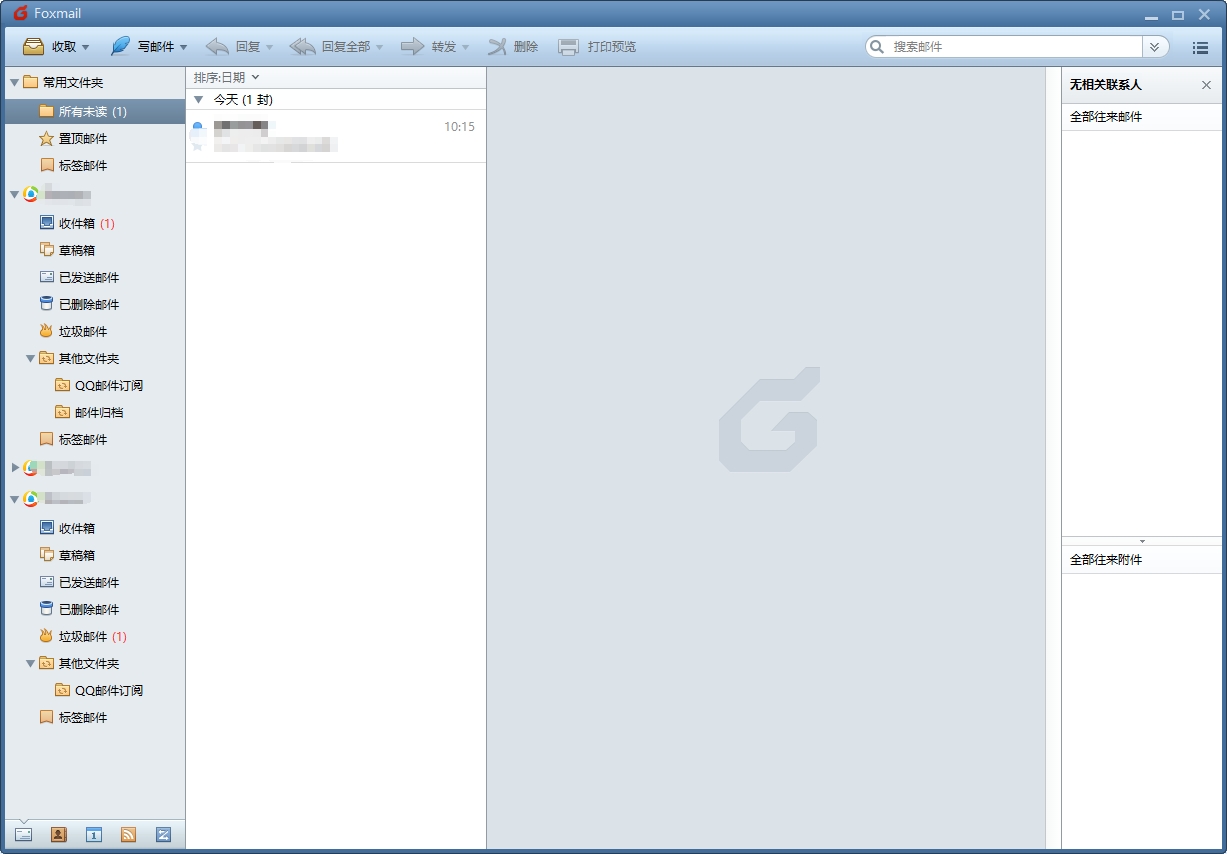Open the RSS feeds icon

[x=128, y=834]
